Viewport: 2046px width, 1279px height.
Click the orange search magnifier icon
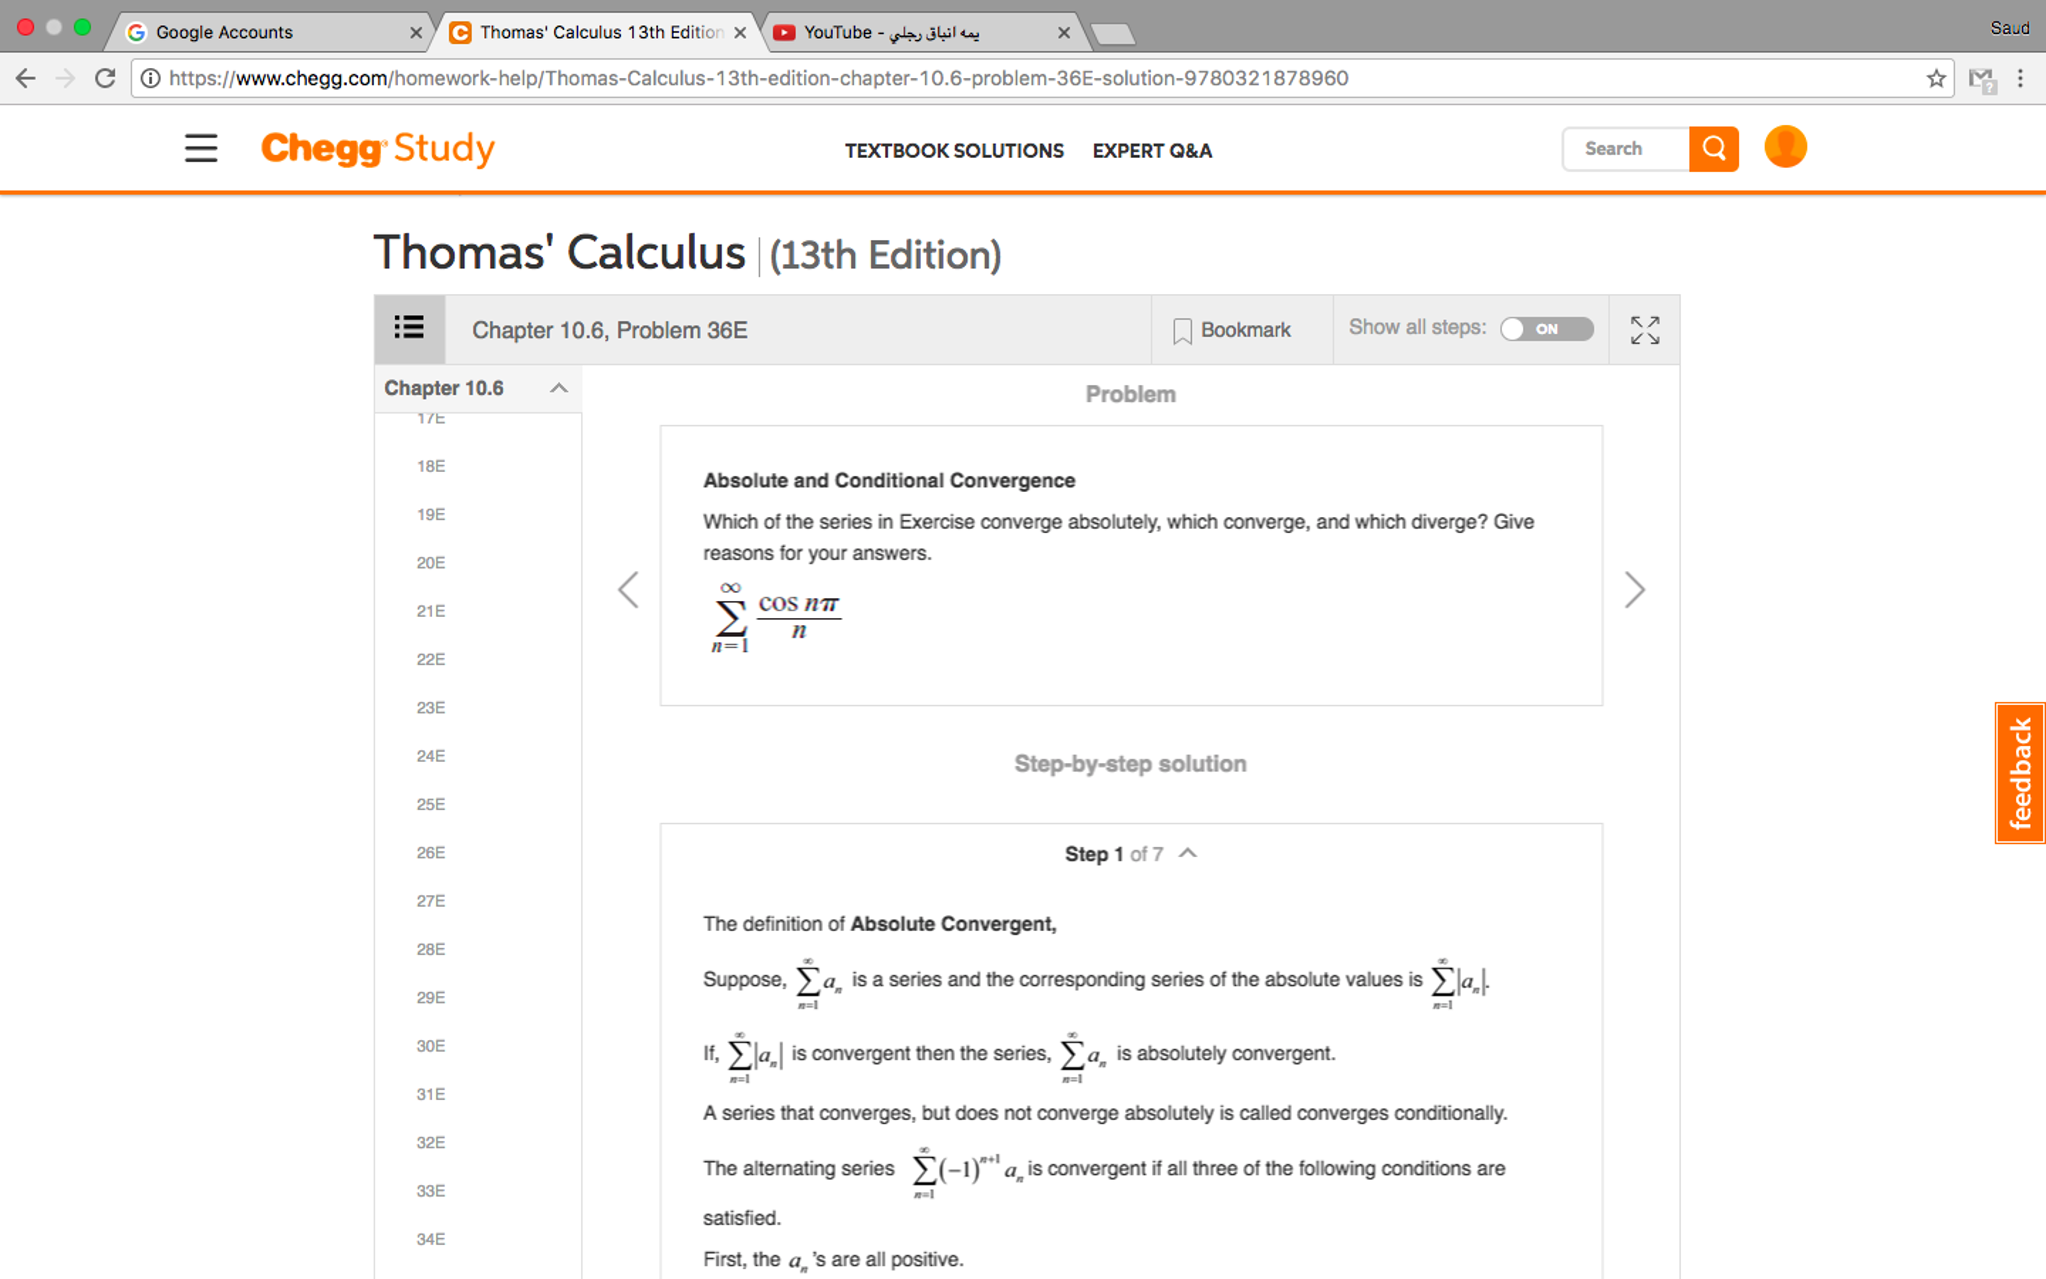point(1713,148)
